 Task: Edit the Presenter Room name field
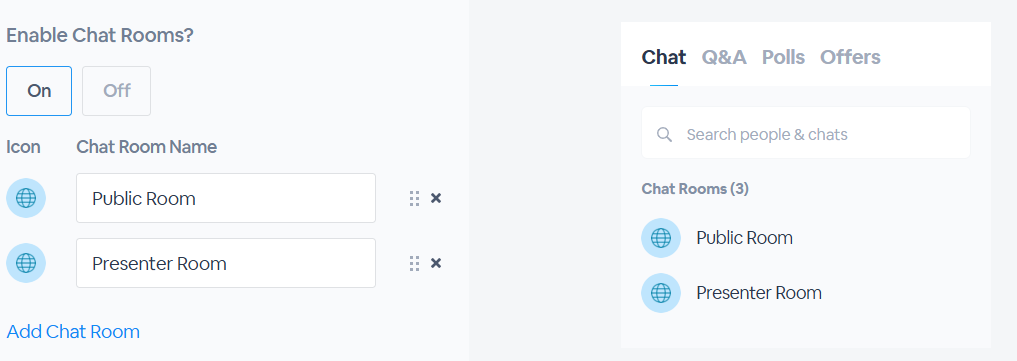(x=226, y=263)
